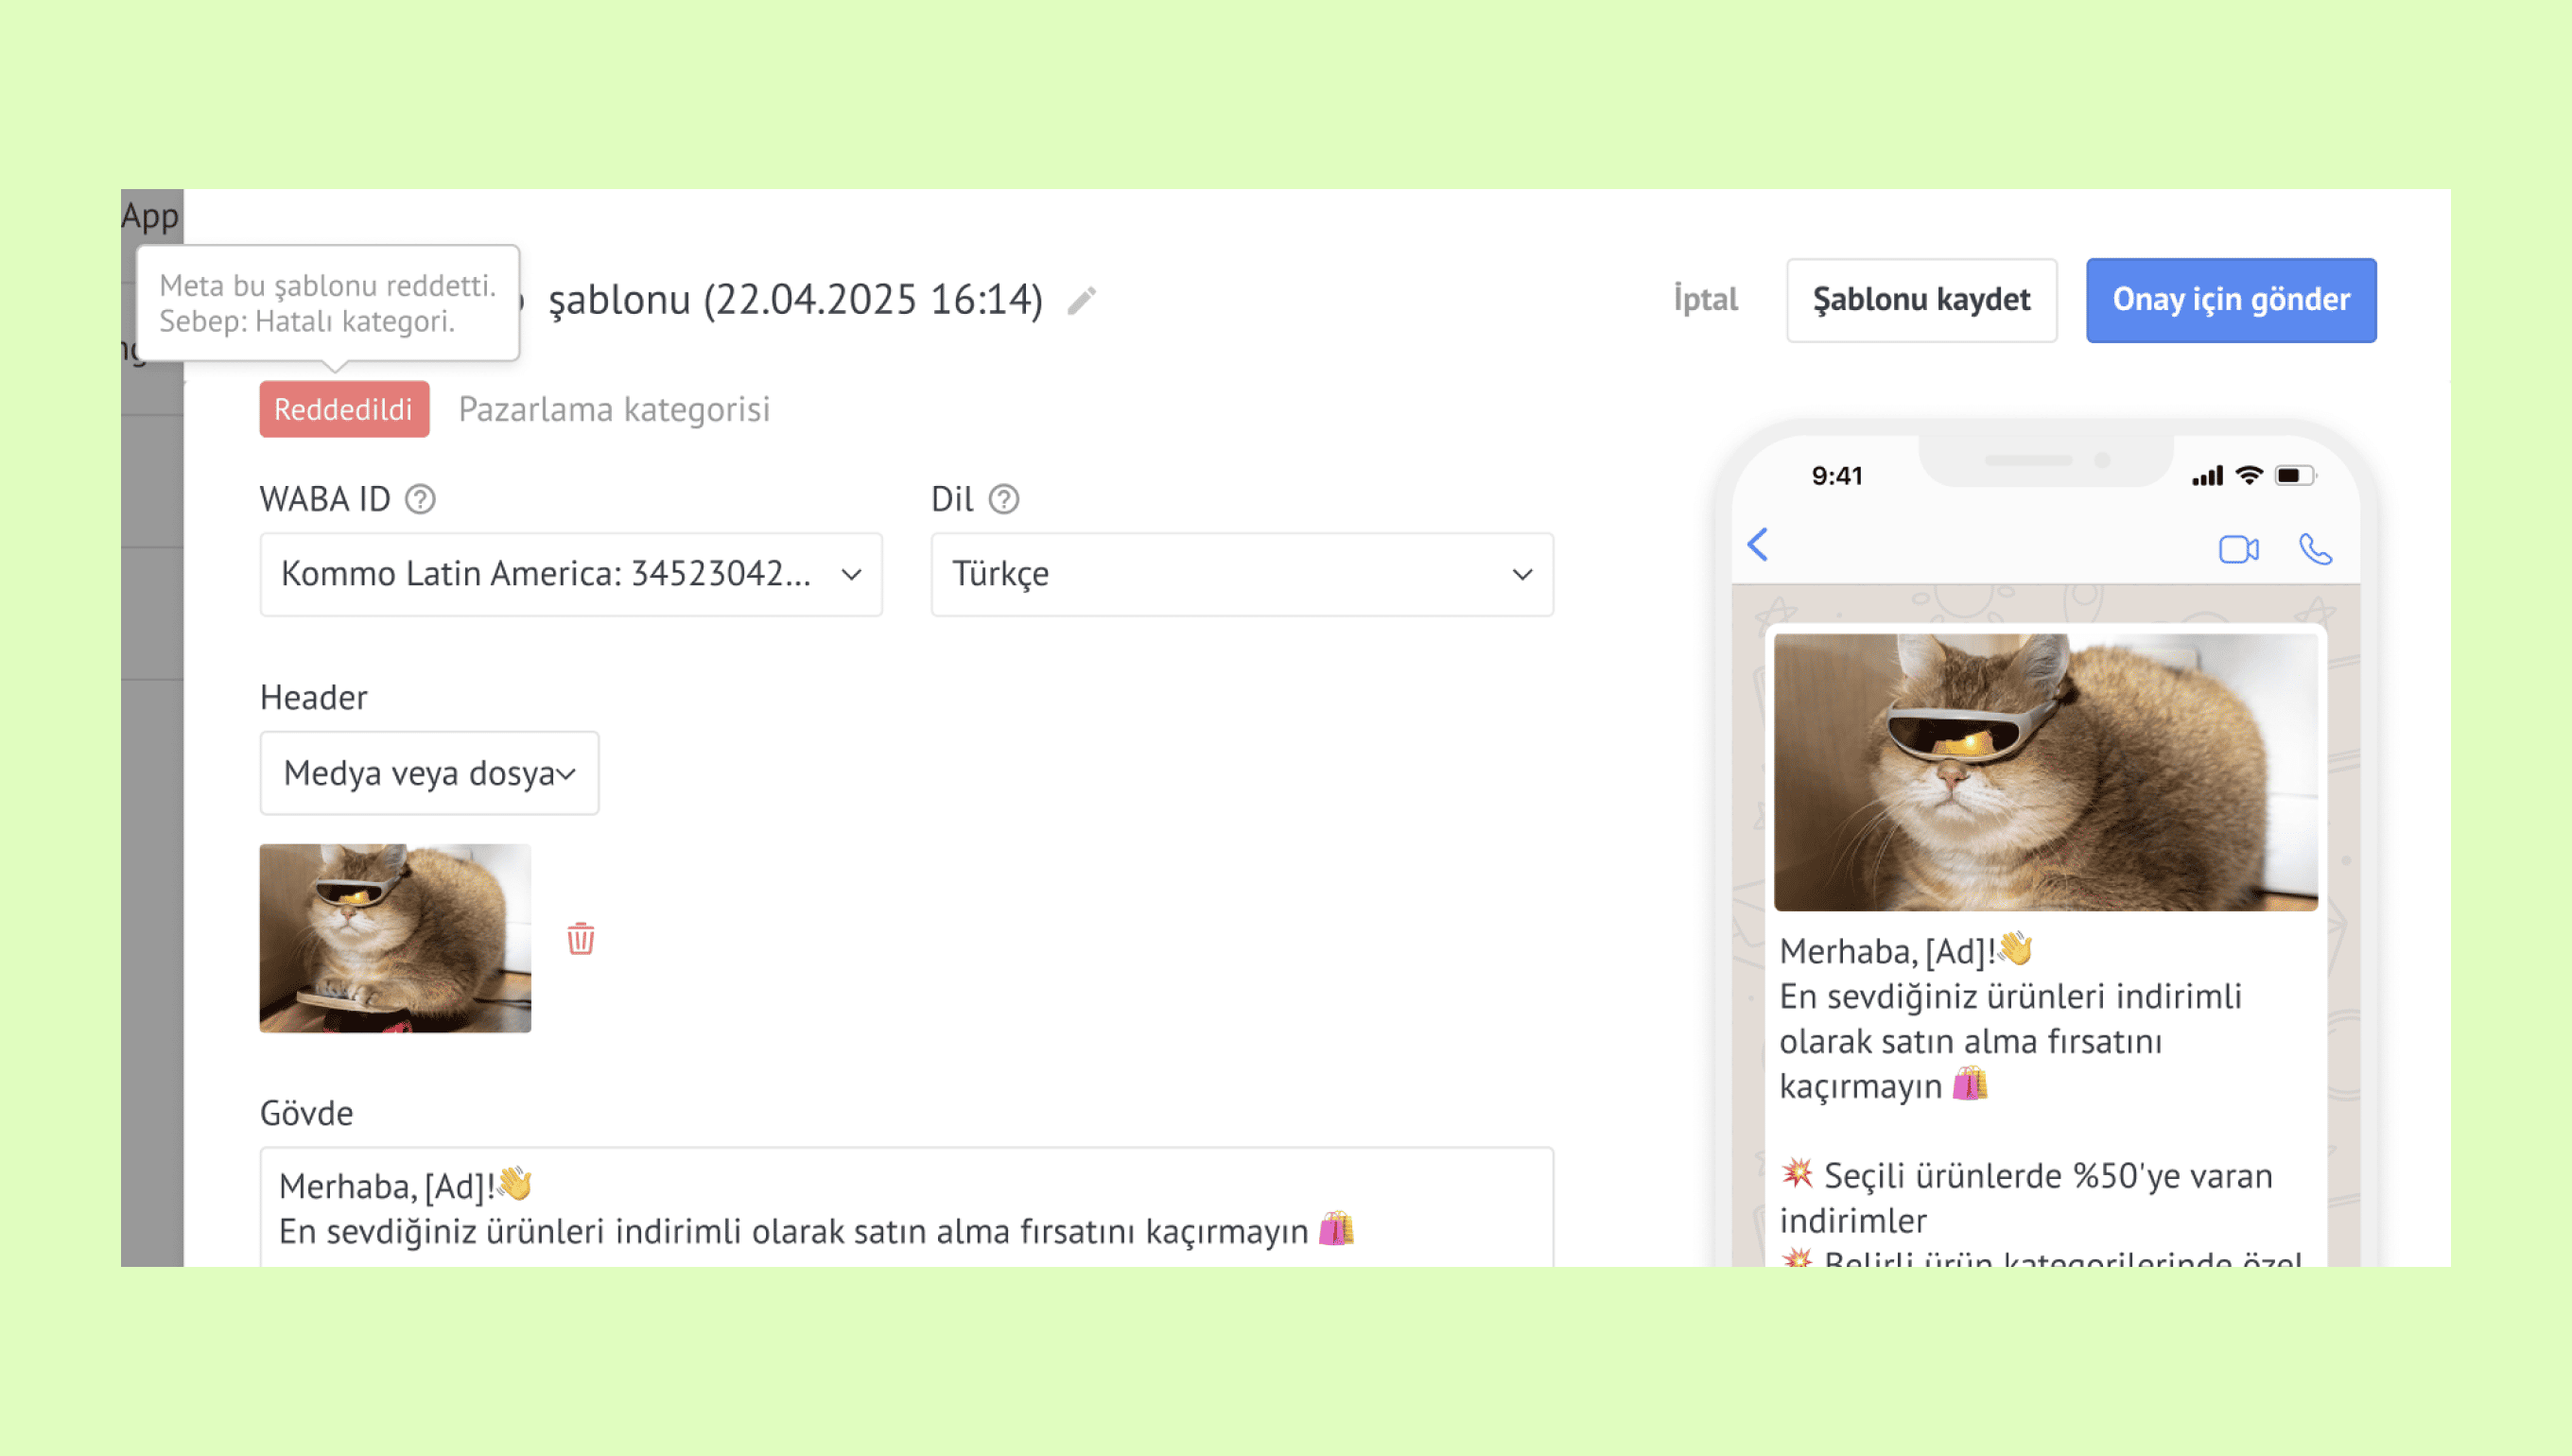
Task: Click the Pazarlama kategorisi label
Action: point(614,409)
